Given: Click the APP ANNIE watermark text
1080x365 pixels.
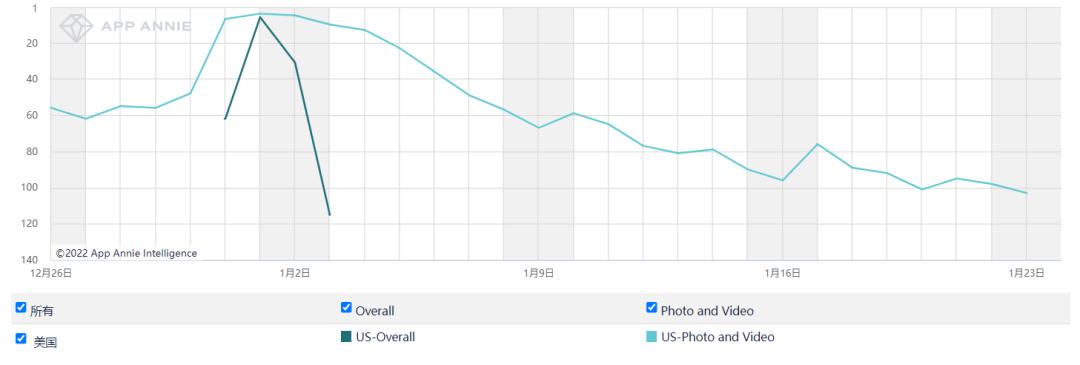Looking at the screenshot, I should (x=146, y=27).
